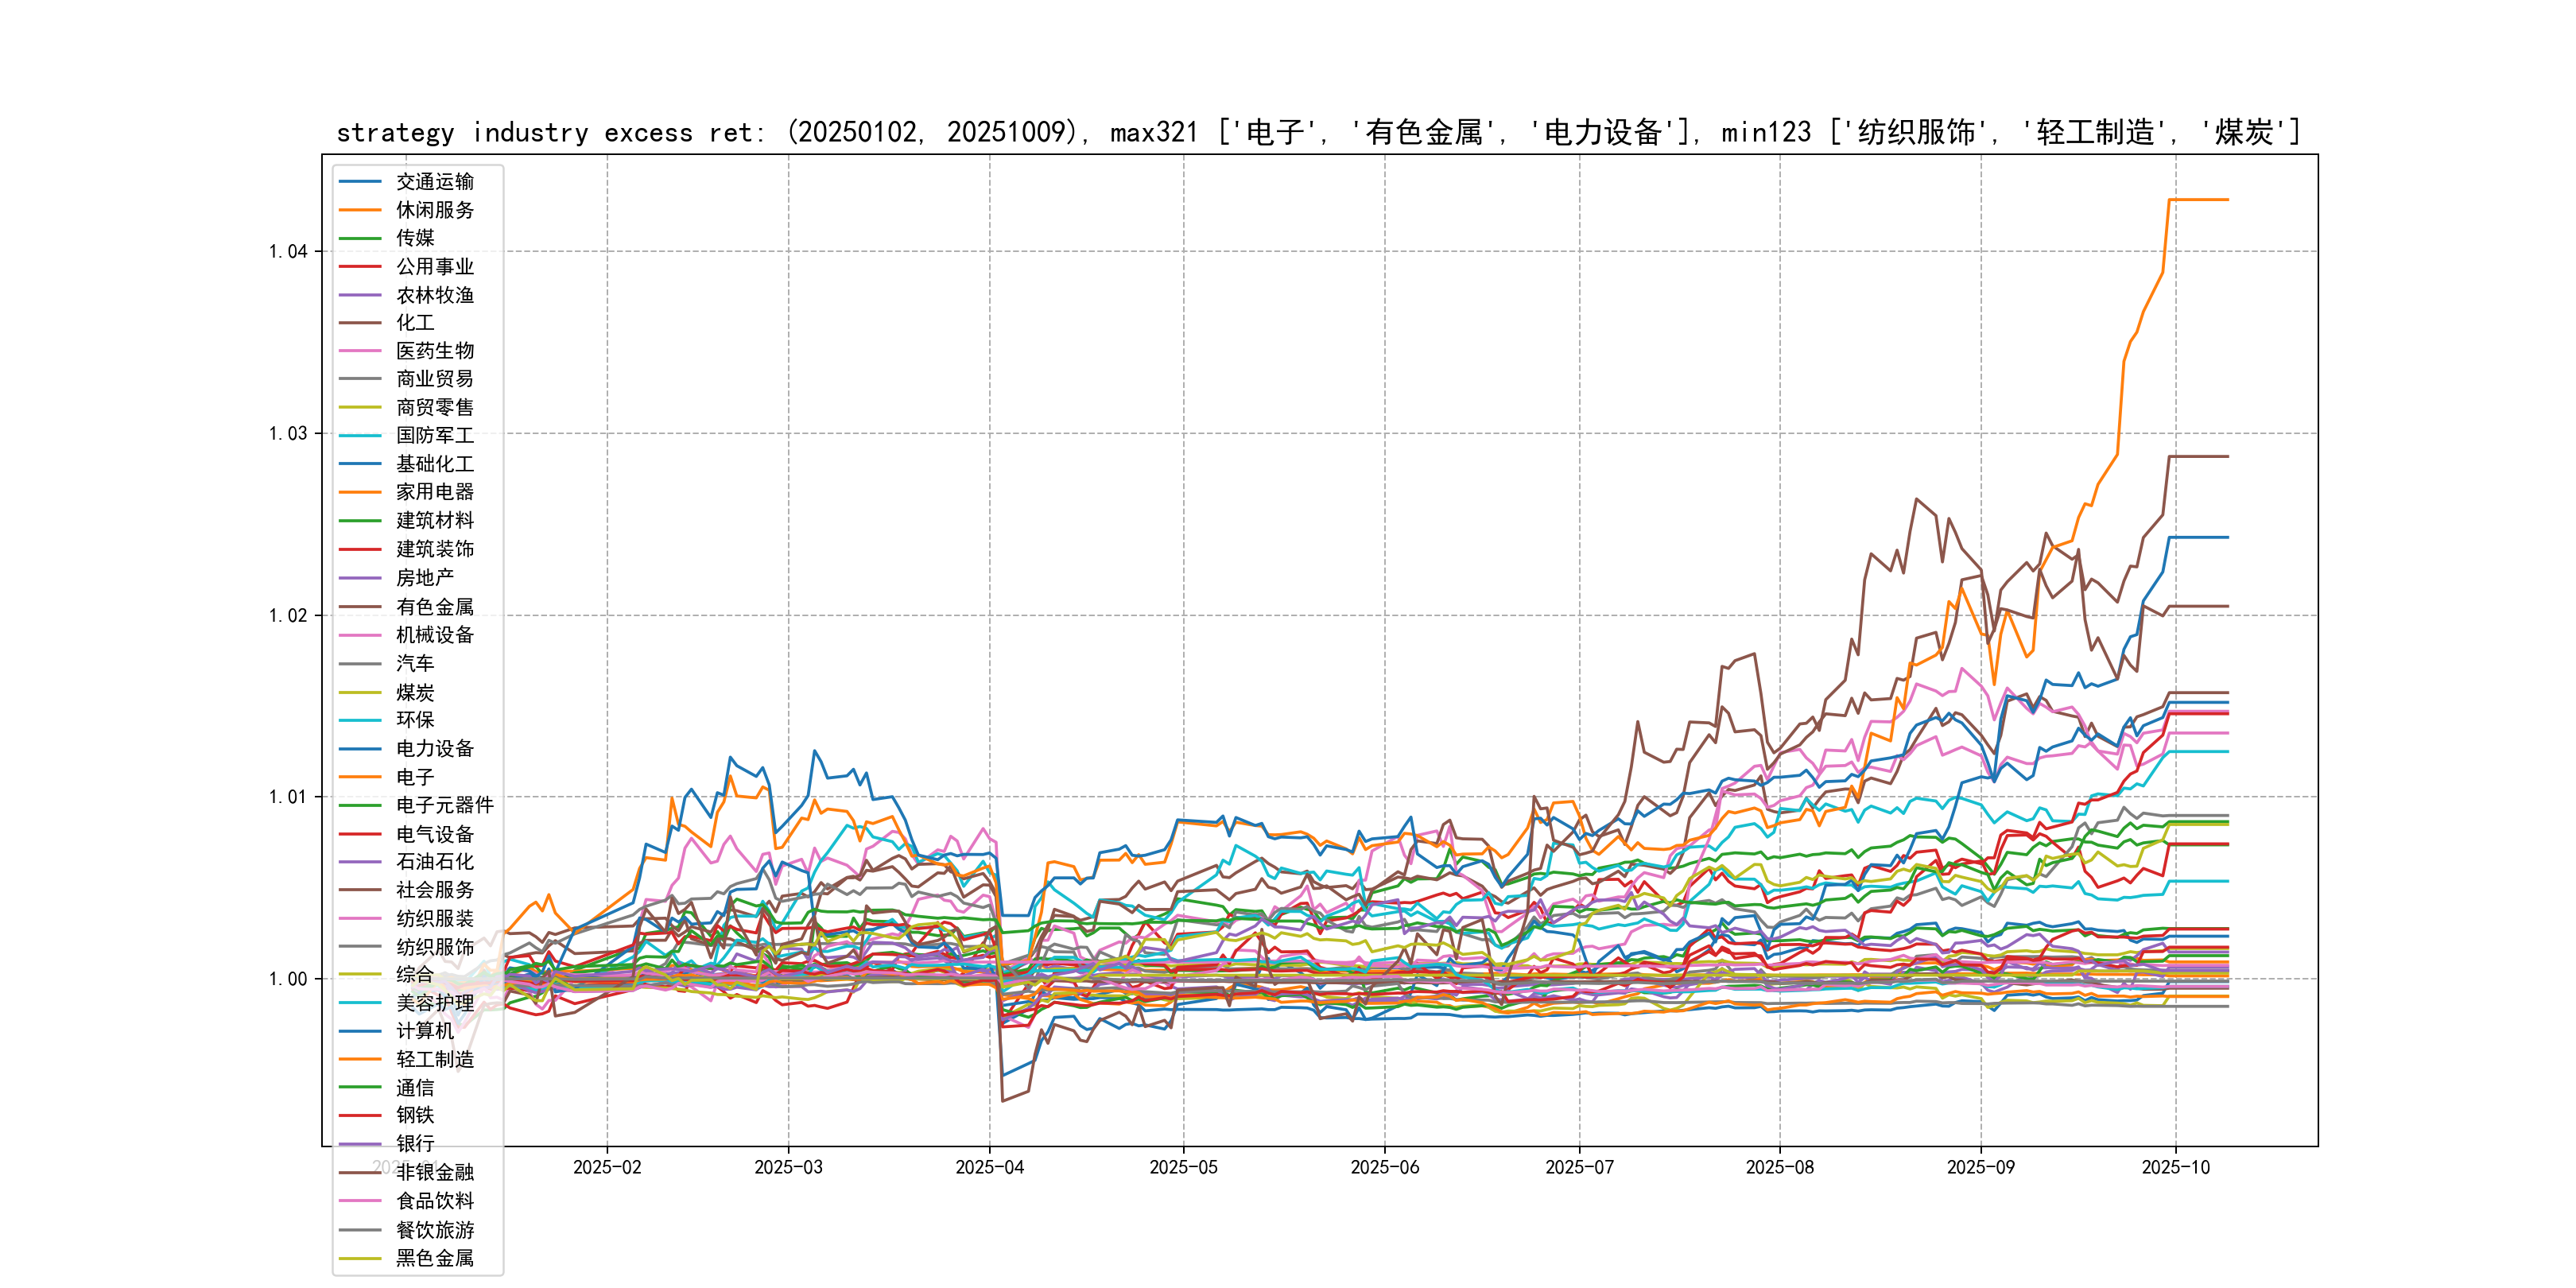This screenshot has width=2576, height=1288.
Task: Click the 1.02 y-axis tick label
Action: click(288, 616)
